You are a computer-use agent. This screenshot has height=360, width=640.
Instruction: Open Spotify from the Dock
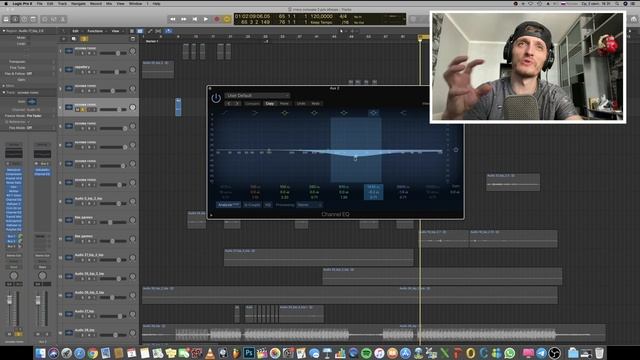(x=366, y=353)
